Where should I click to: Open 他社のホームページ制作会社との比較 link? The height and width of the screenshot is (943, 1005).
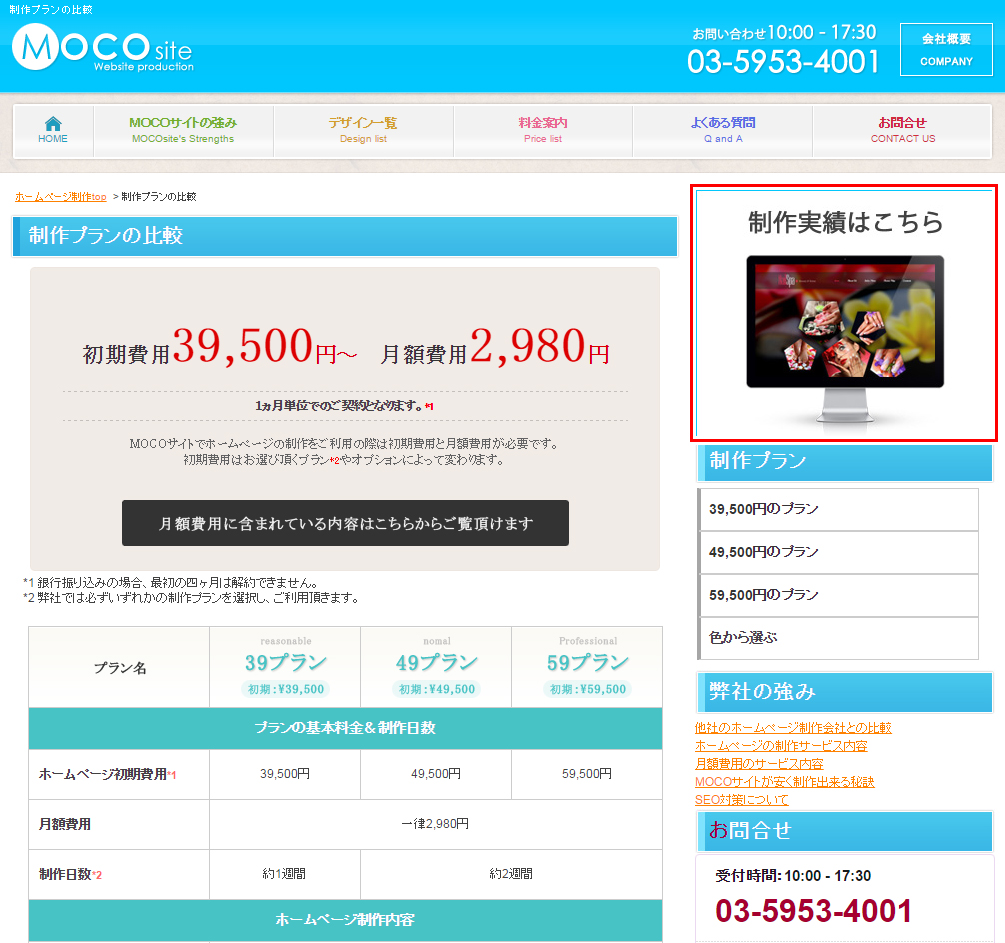[793, 728]
